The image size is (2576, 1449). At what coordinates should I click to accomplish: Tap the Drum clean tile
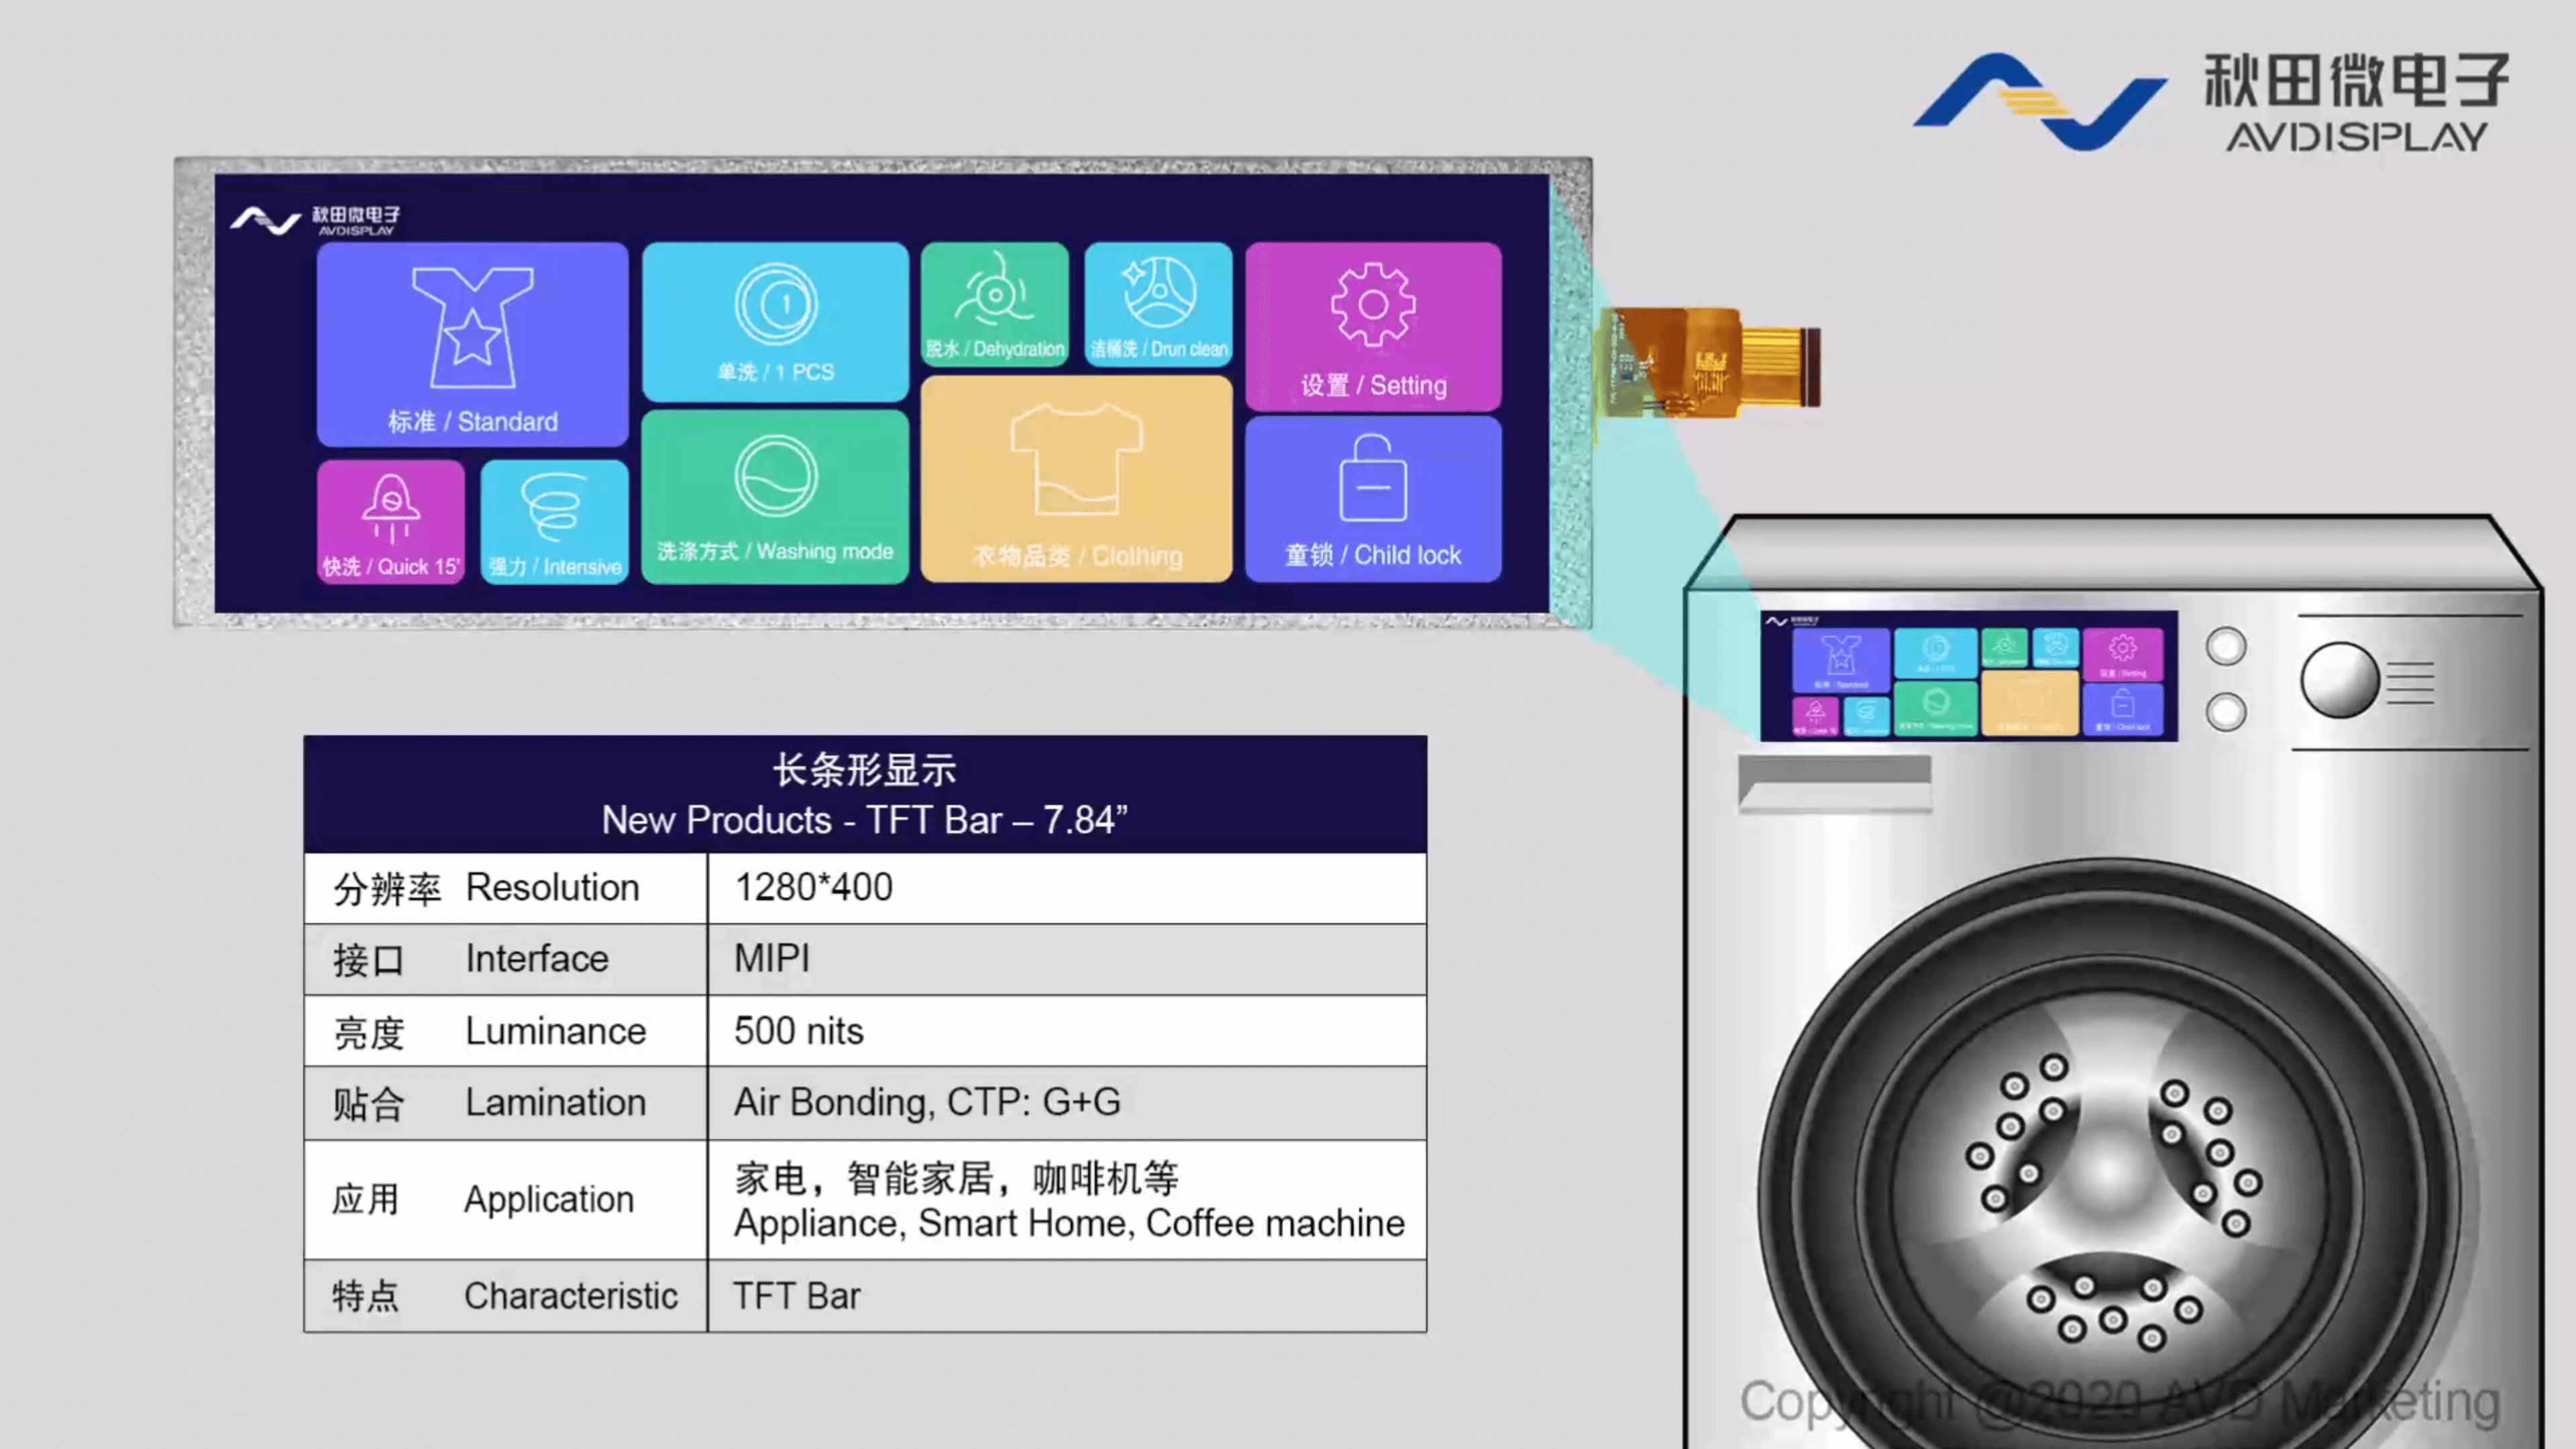point(1158,304)
